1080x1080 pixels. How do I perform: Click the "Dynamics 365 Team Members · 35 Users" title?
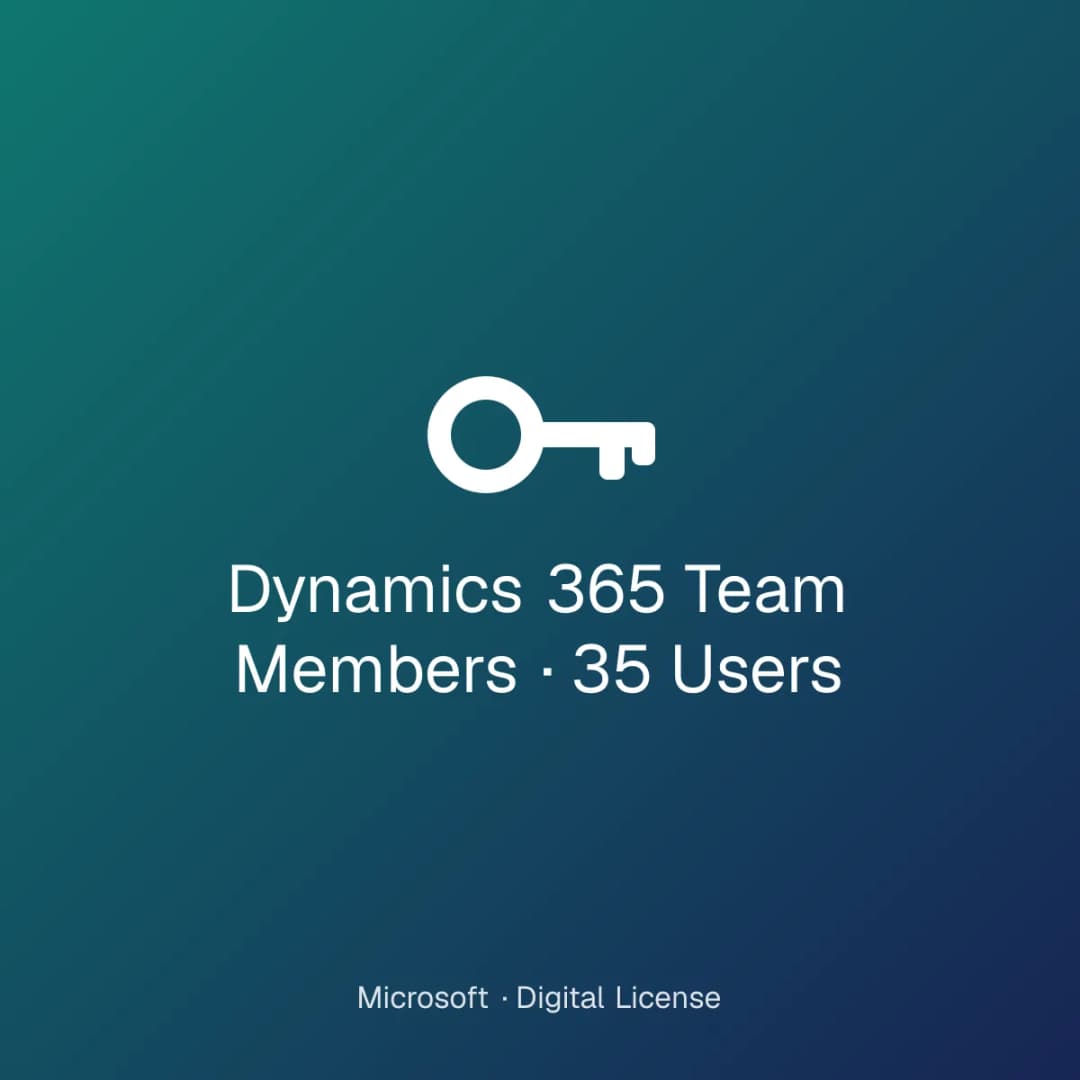[537, 629]
